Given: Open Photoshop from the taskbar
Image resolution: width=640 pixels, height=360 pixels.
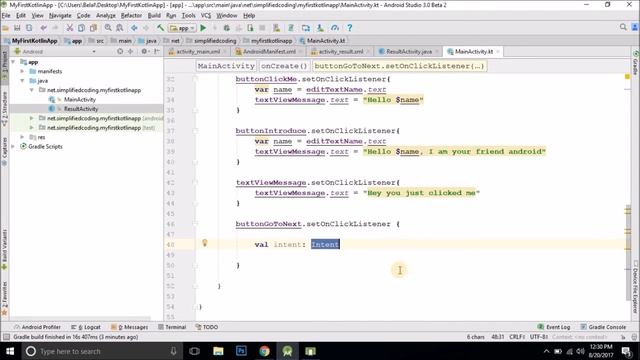Looking at the screenshot, I should pos(241,351).
